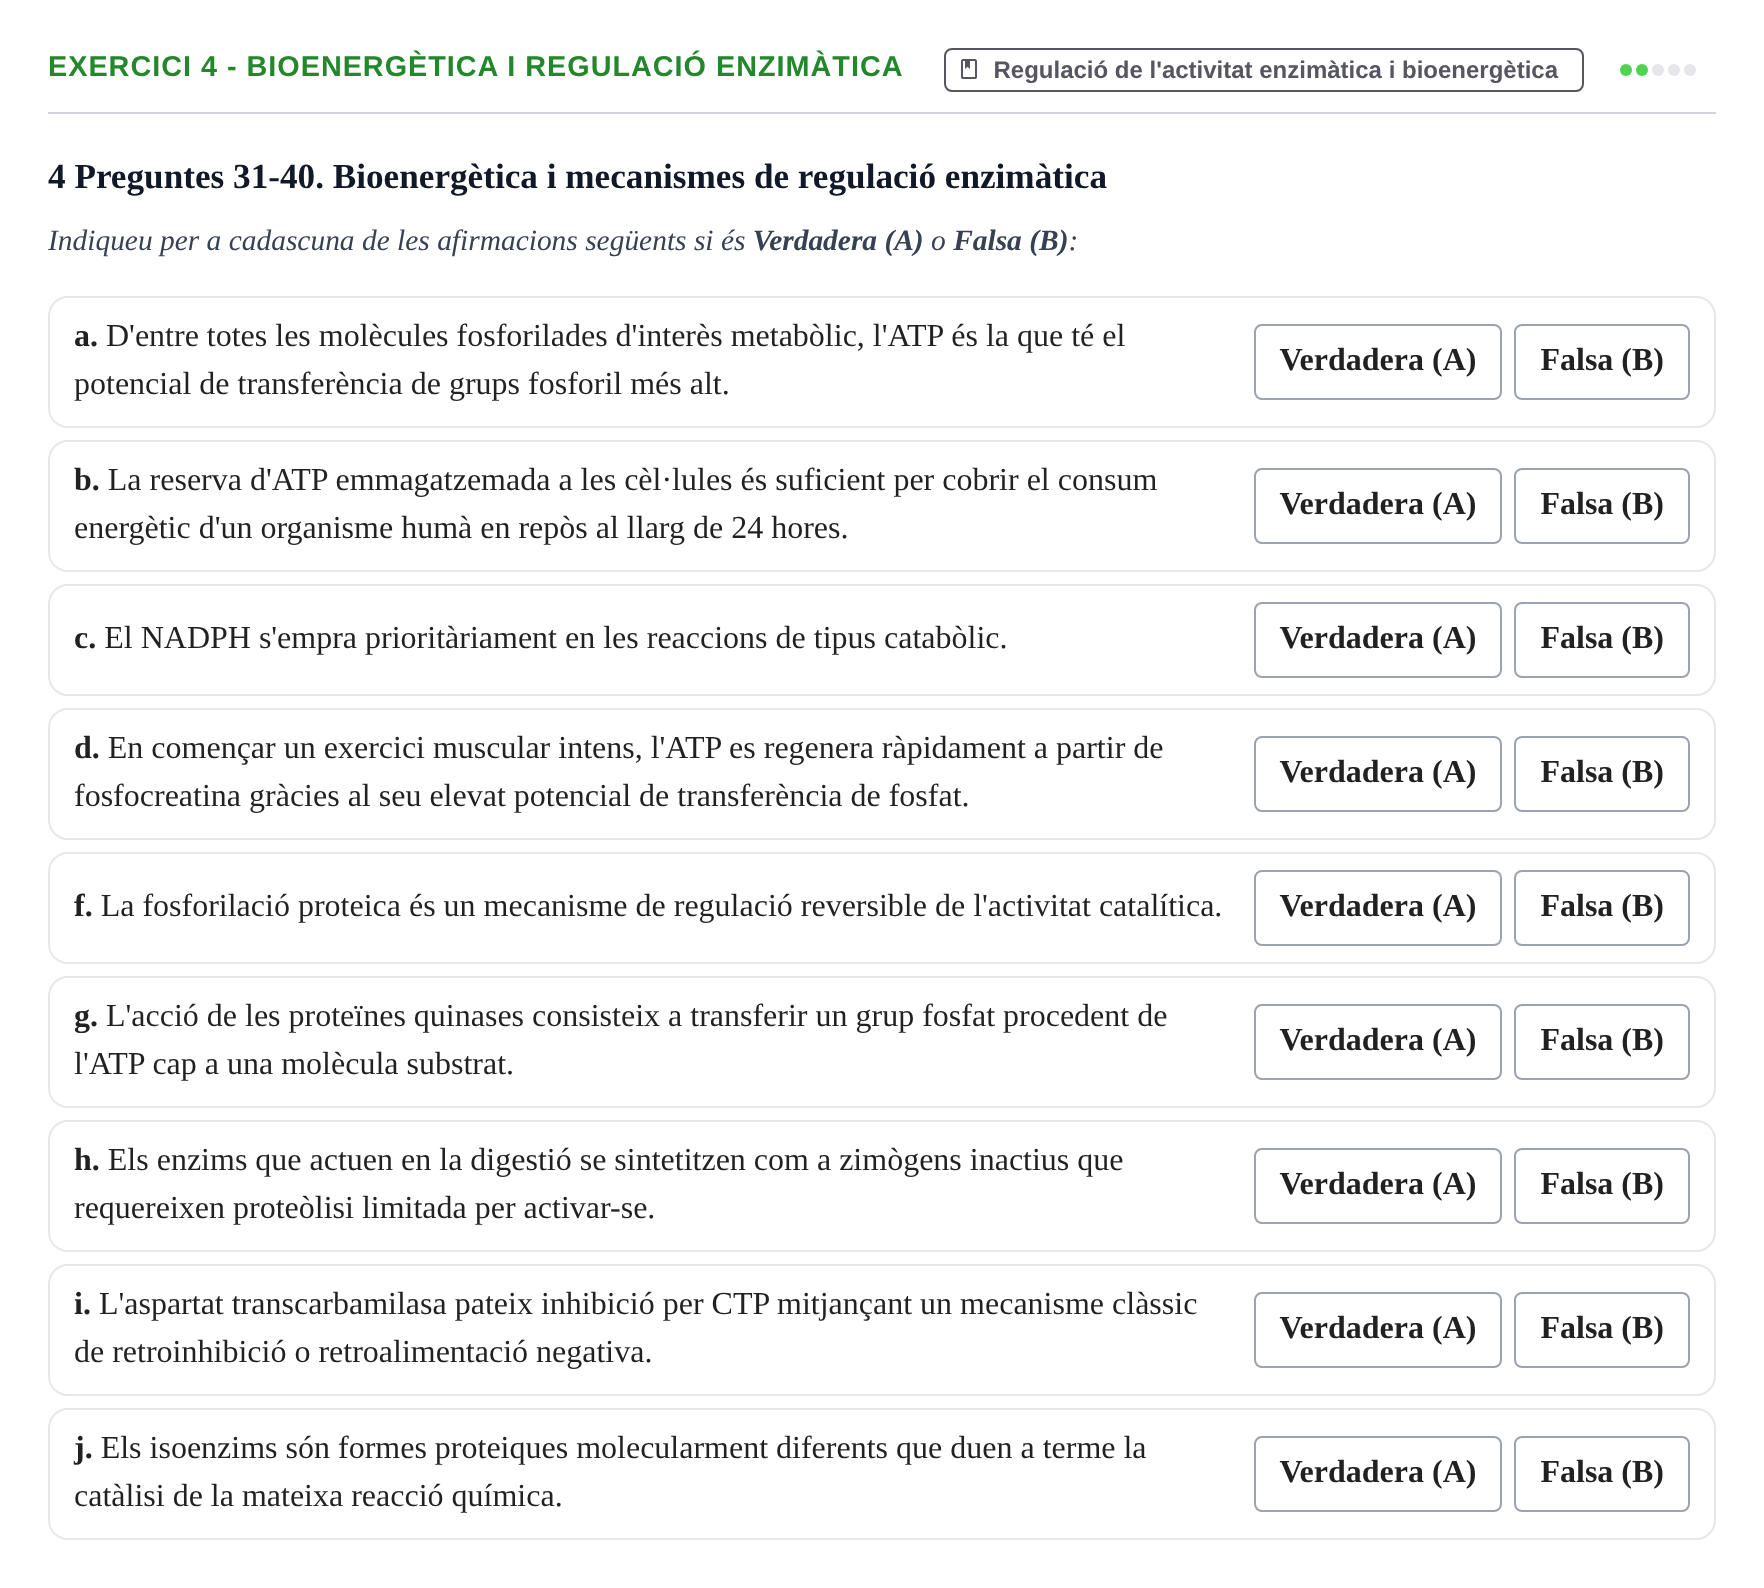Click the 'Indiqueu per a cadascuna' instruction text
The width and height of the screenshot is (1764, 1588).
[562, 241]
